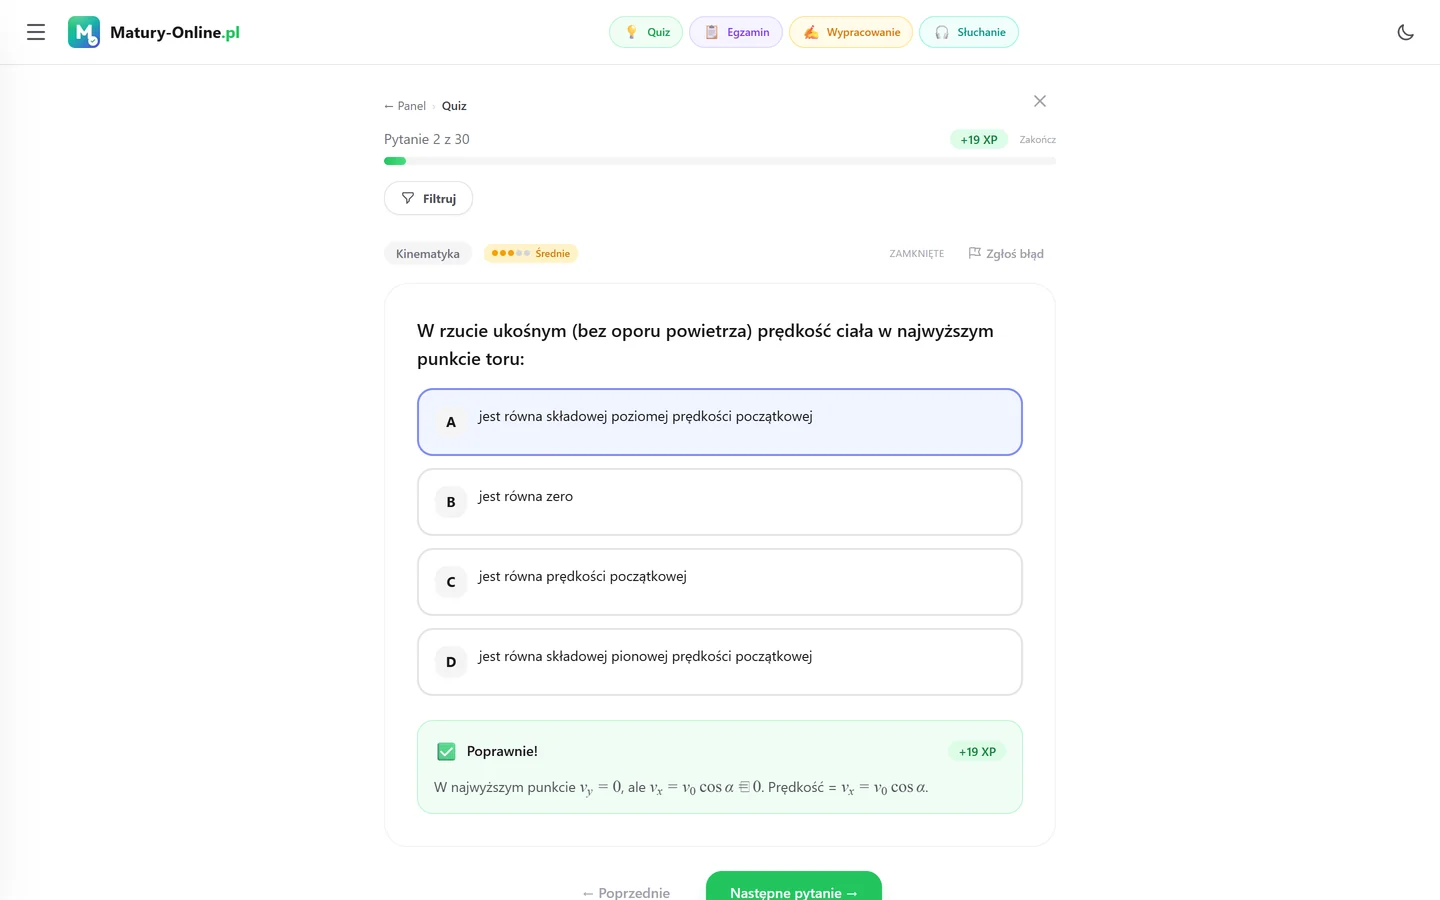The width and height of the screenshot is (1440, 900).
Task: Toggle dark mode moon icon
Action: [1405, 32]
